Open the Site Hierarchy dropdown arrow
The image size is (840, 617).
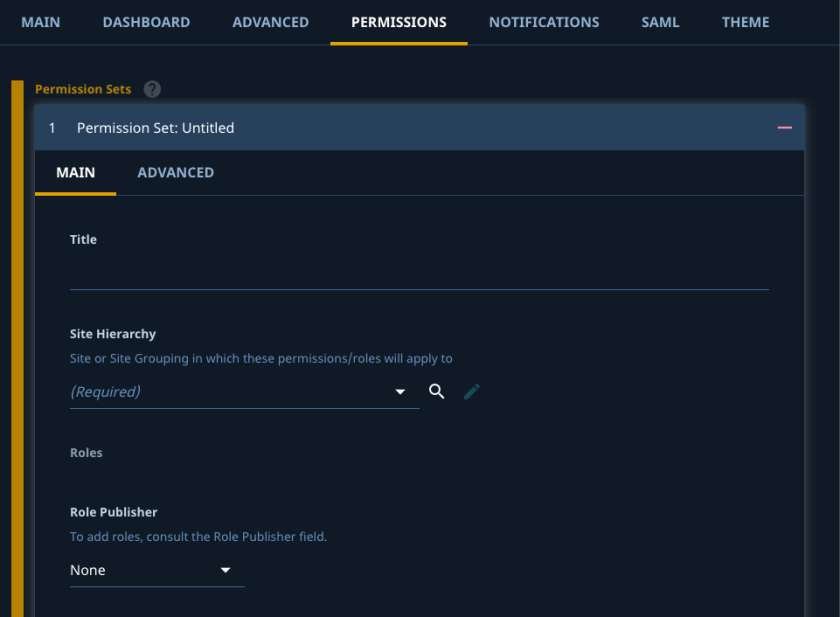coord(400,392)
